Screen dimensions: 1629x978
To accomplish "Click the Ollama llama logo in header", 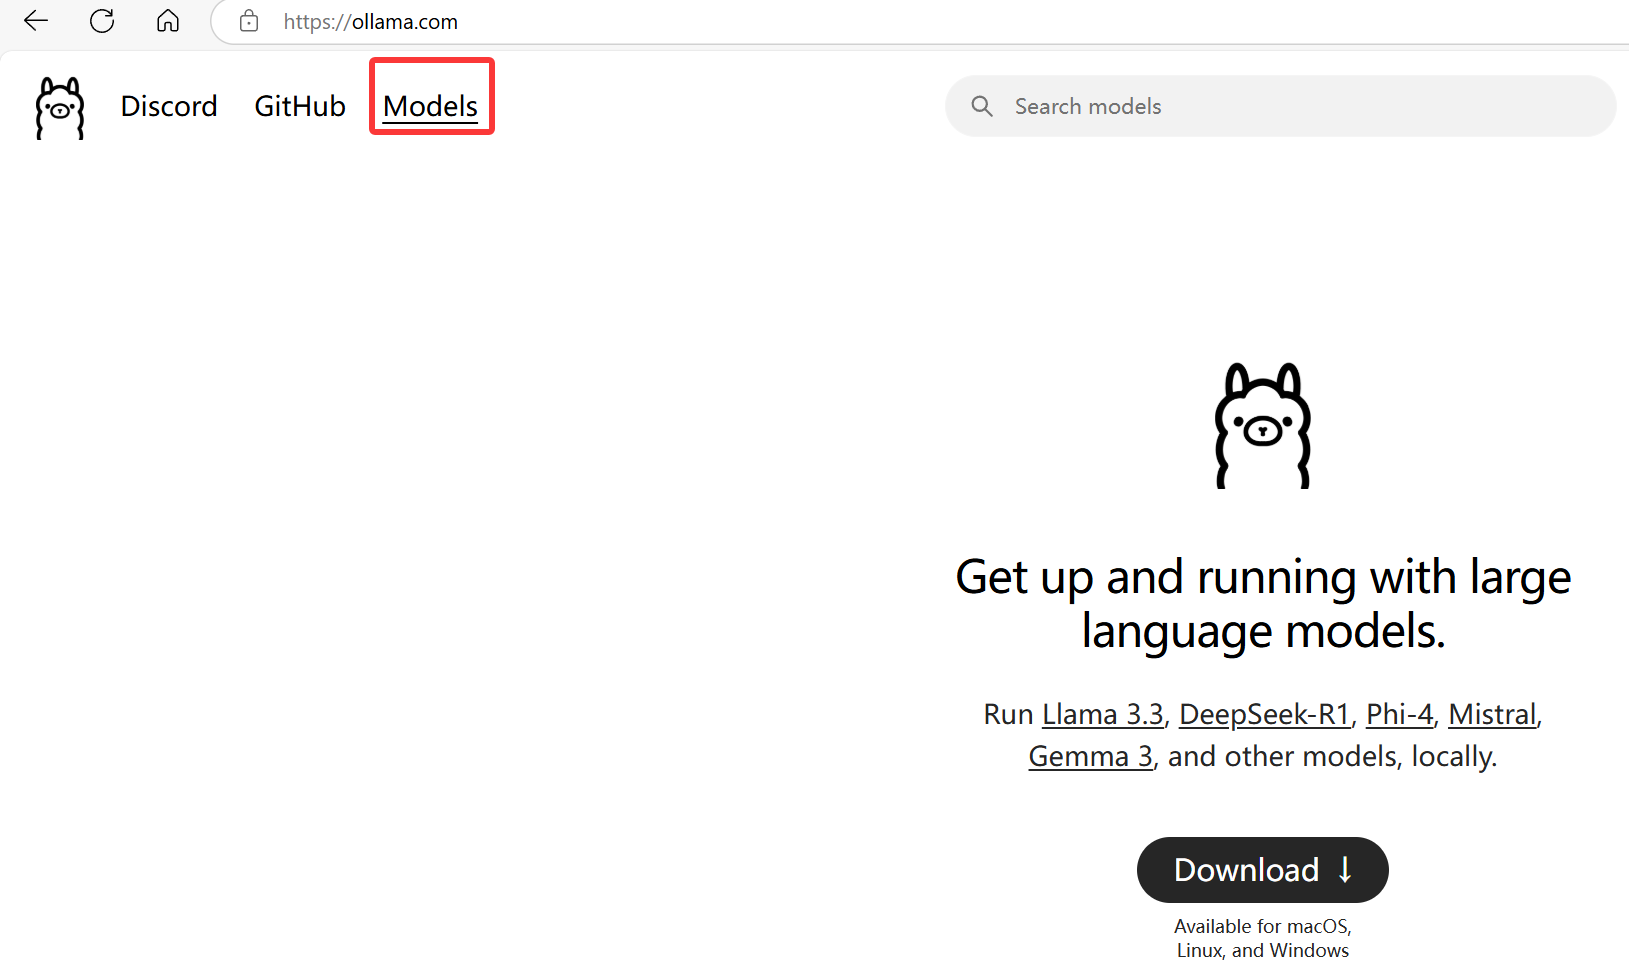I will tap(60, 108).
